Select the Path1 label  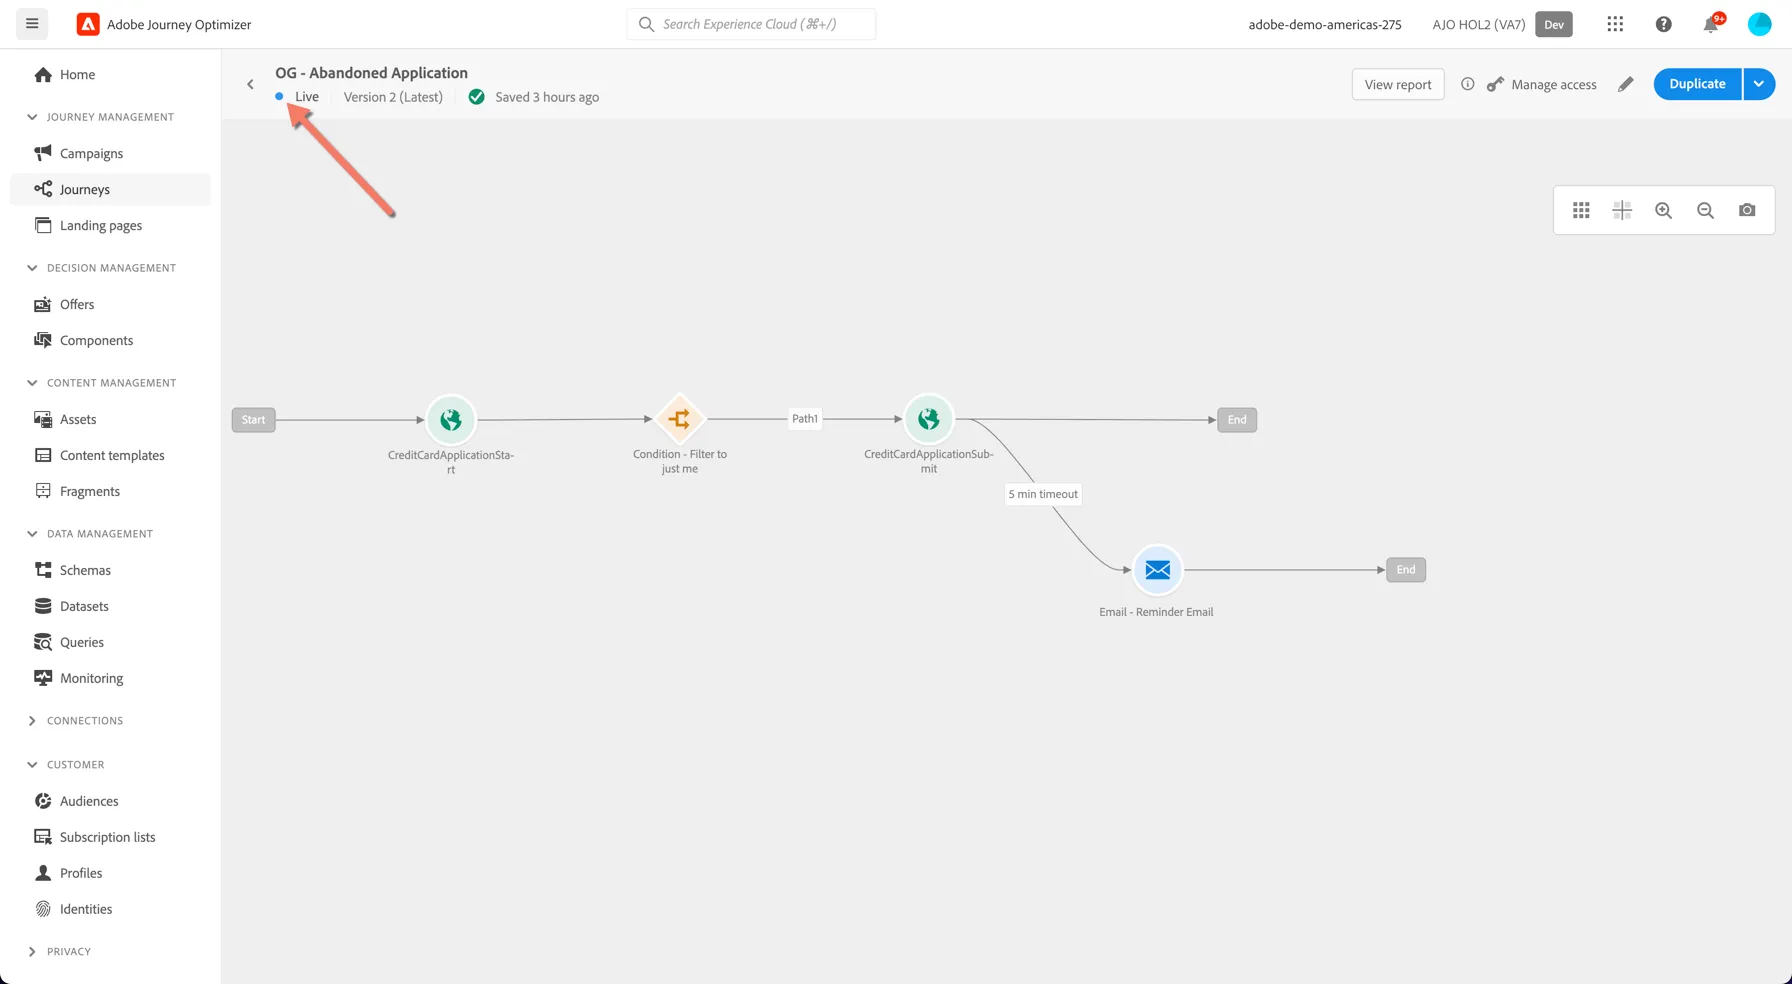805,419
